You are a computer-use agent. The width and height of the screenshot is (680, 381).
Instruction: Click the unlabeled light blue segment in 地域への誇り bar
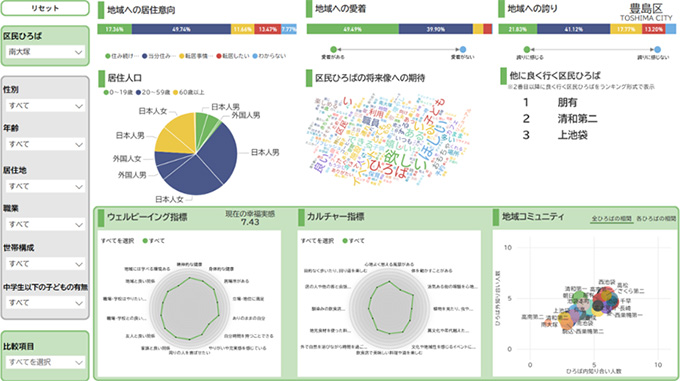[671, 29]
